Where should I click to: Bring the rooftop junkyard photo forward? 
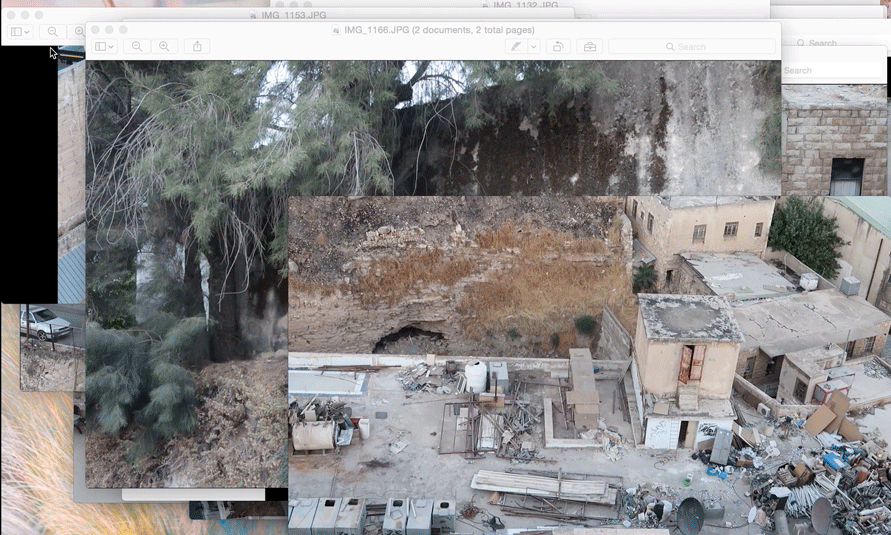point(589,365)
